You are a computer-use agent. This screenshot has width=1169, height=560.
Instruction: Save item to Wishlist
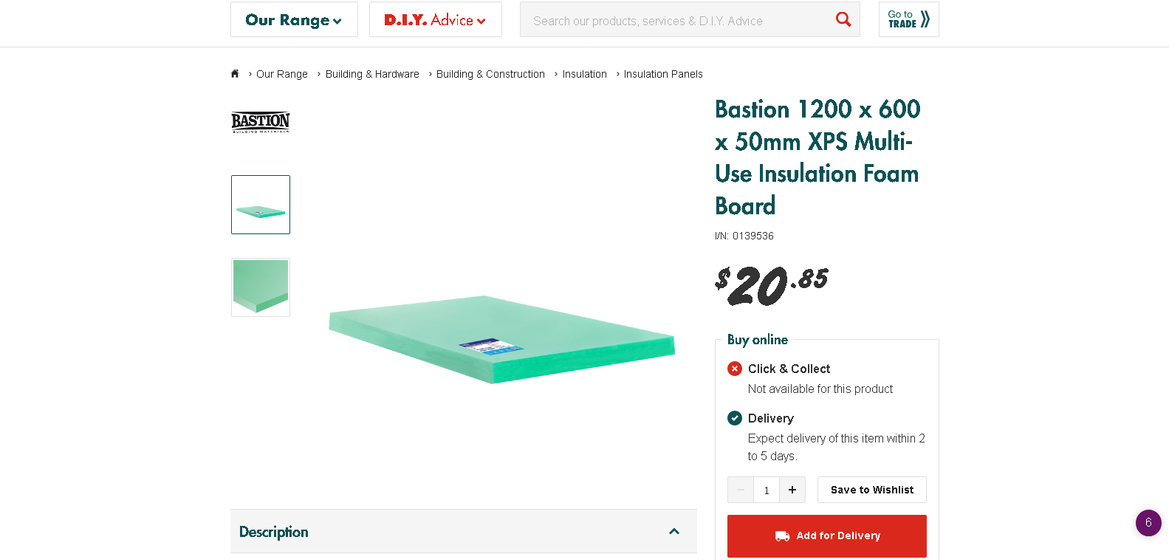[x=872, y=490]
